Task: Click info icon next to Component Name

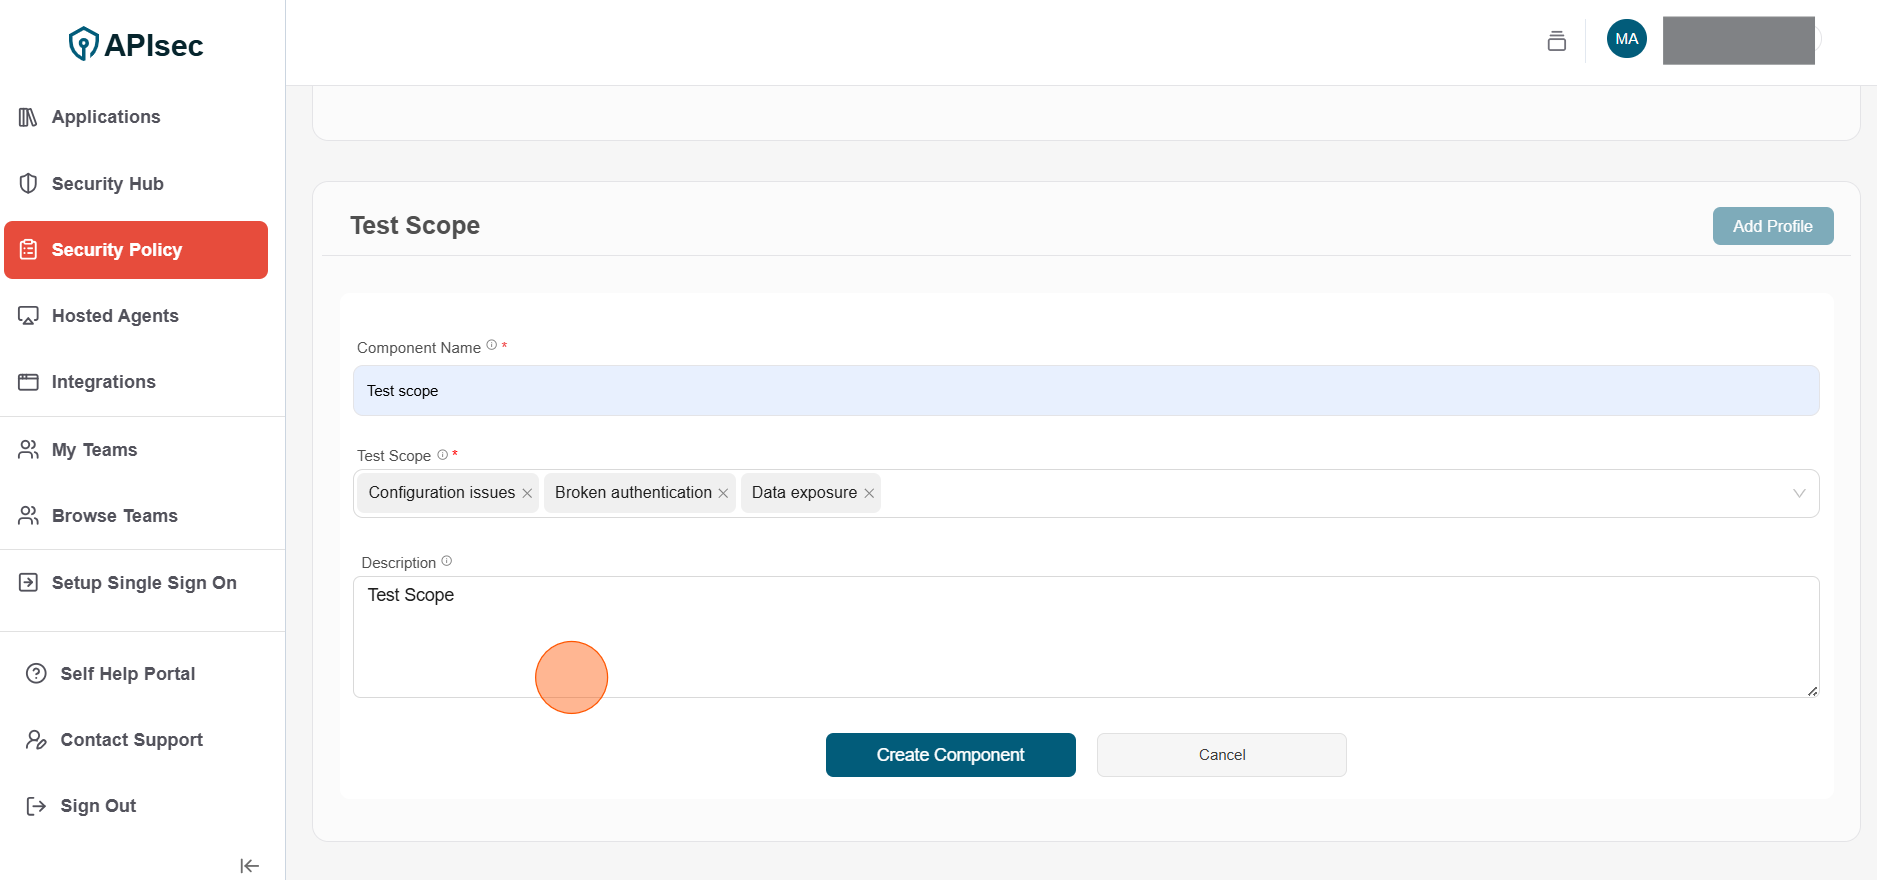Action: [491, 346]
